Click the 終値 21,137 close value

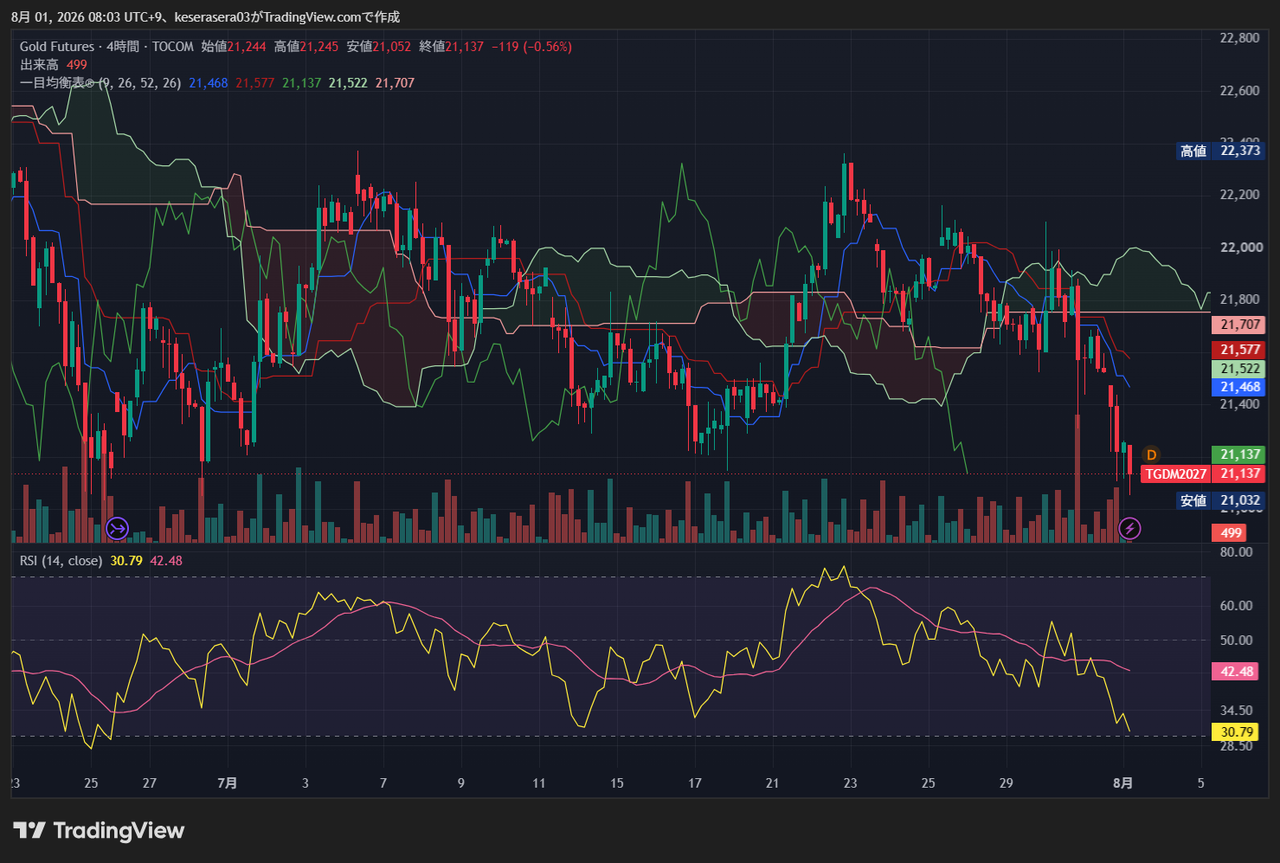click(452, 46)
